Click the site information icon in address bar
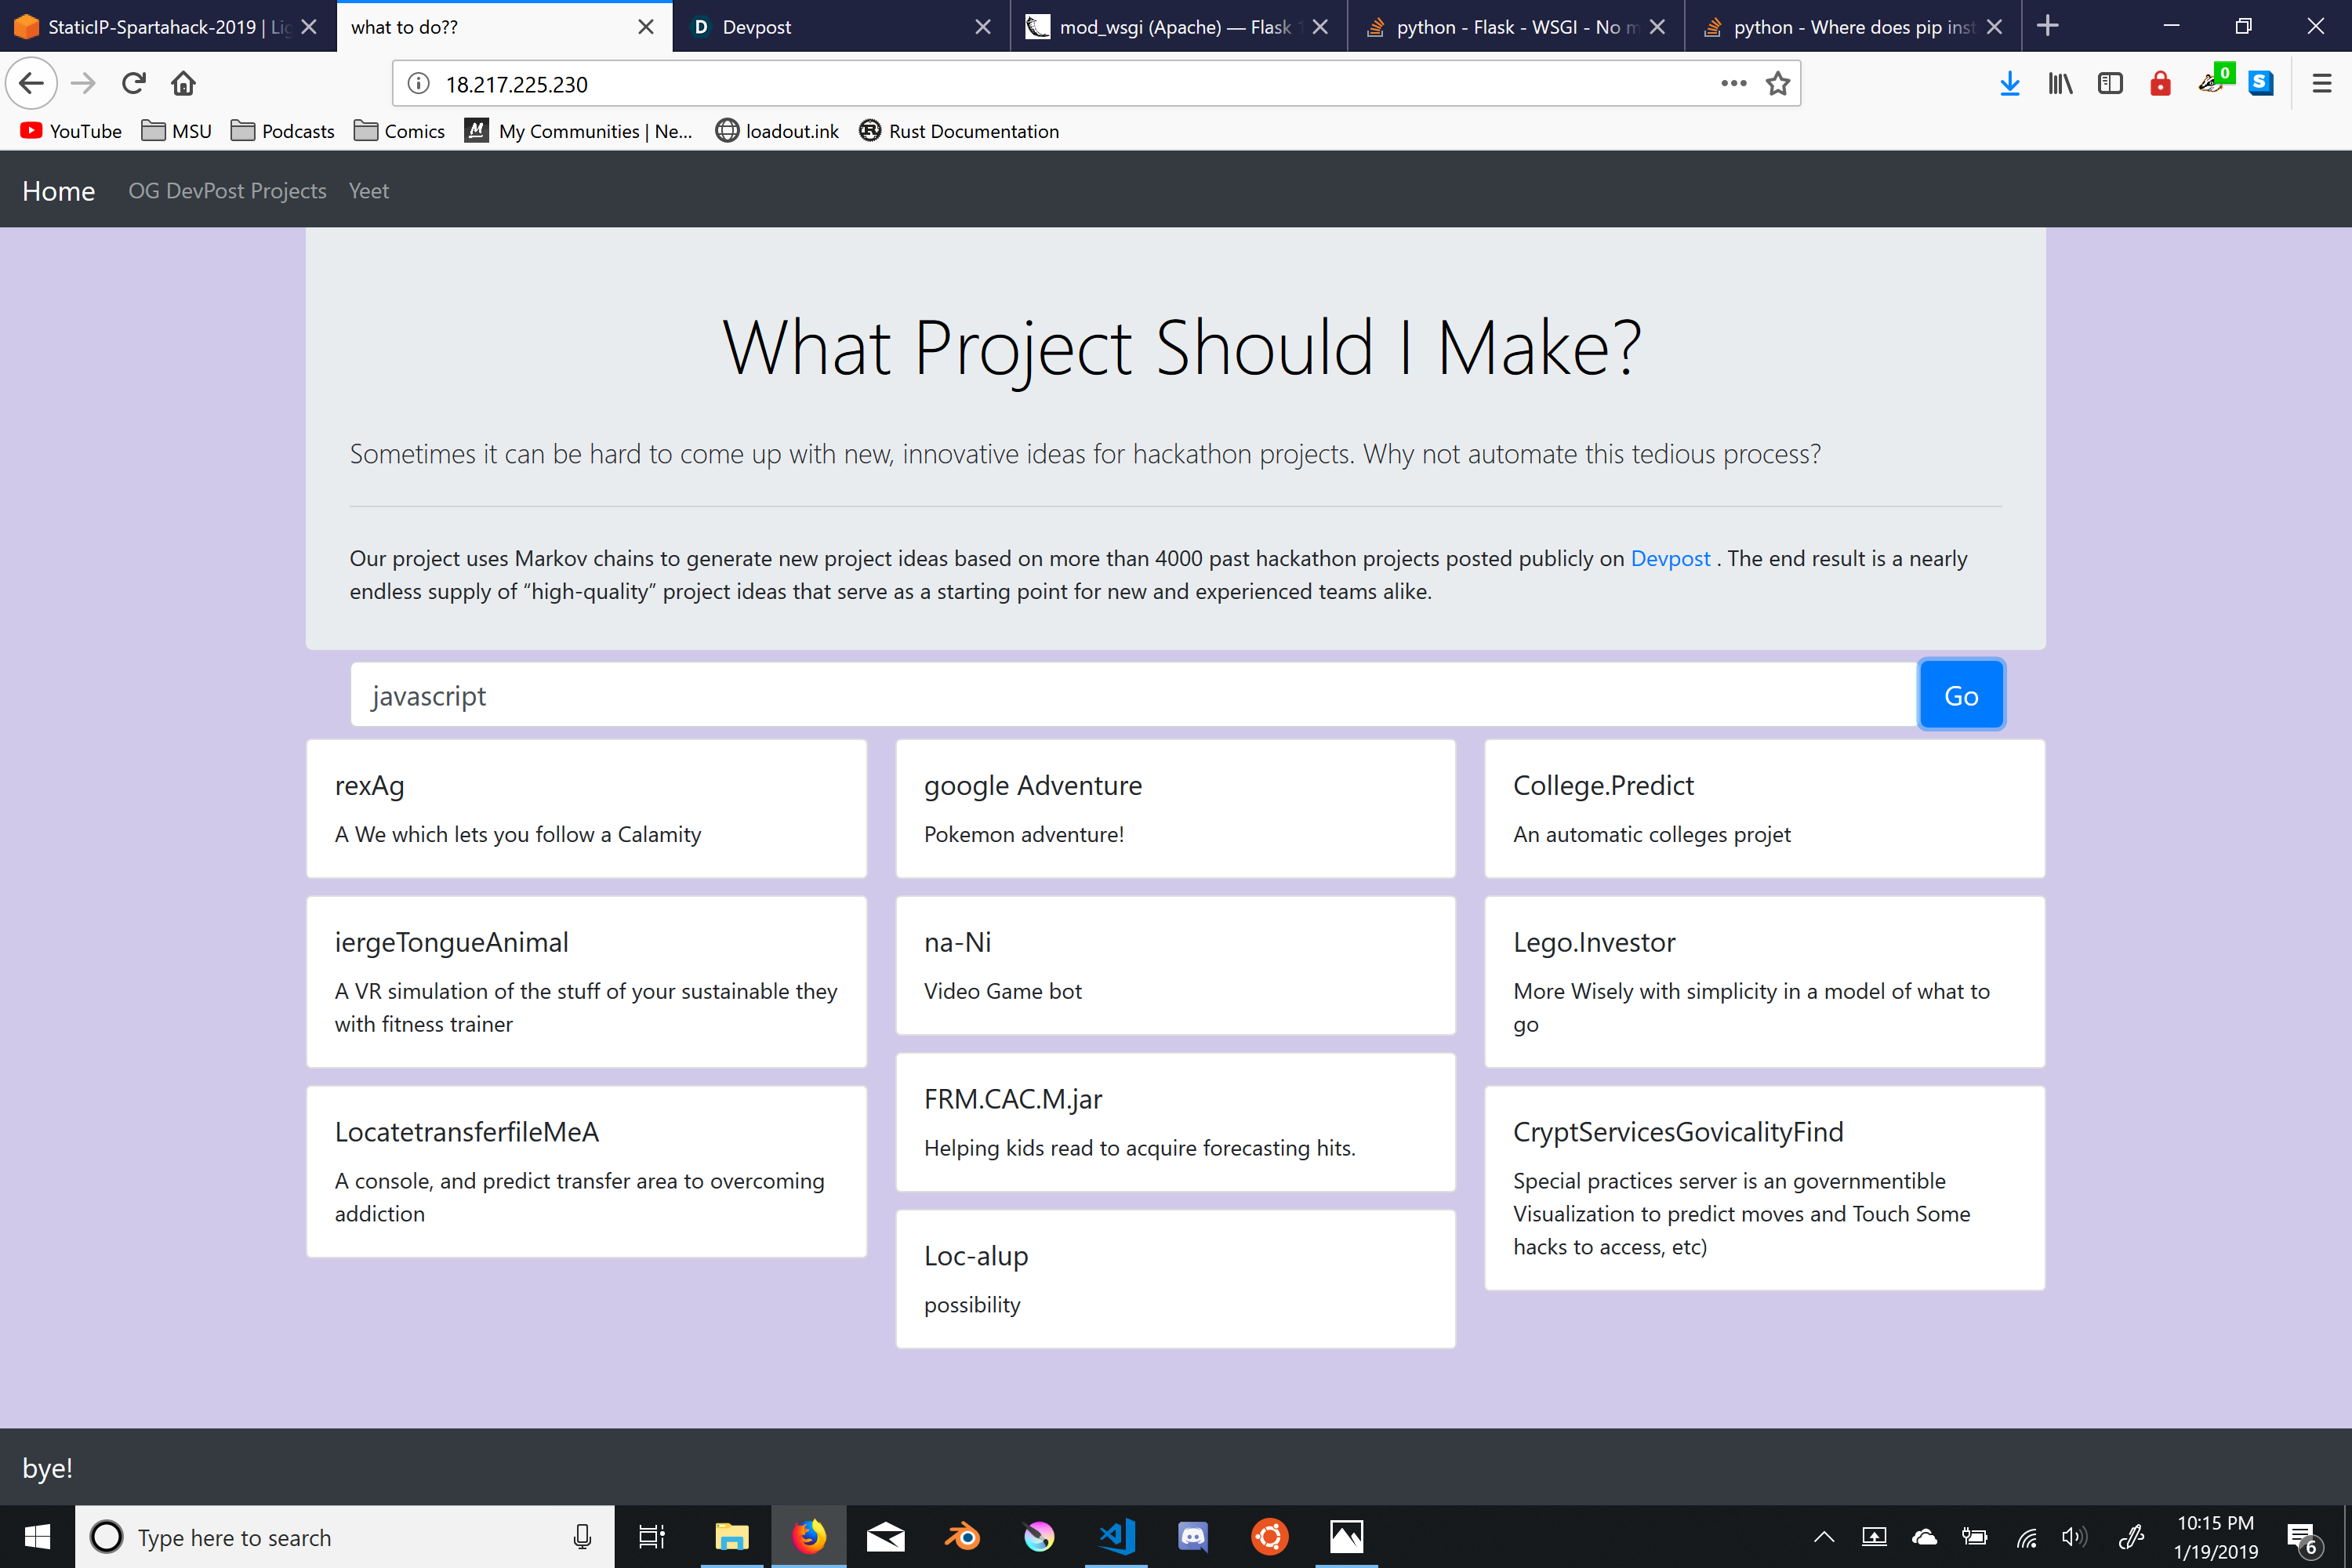 pos(419,84)
